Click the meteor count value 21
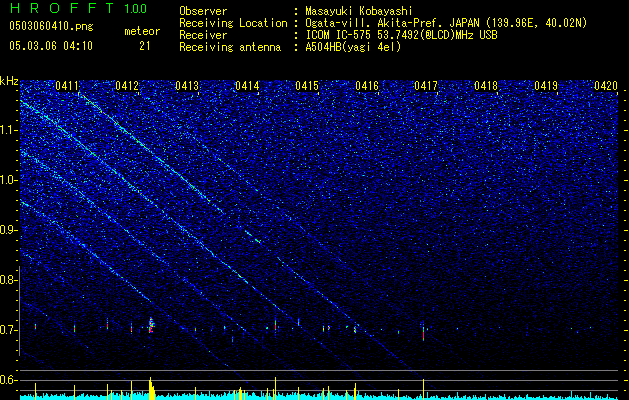Image resolution: width=629 pixels, height=400 pixels. [x=145, y=46]
